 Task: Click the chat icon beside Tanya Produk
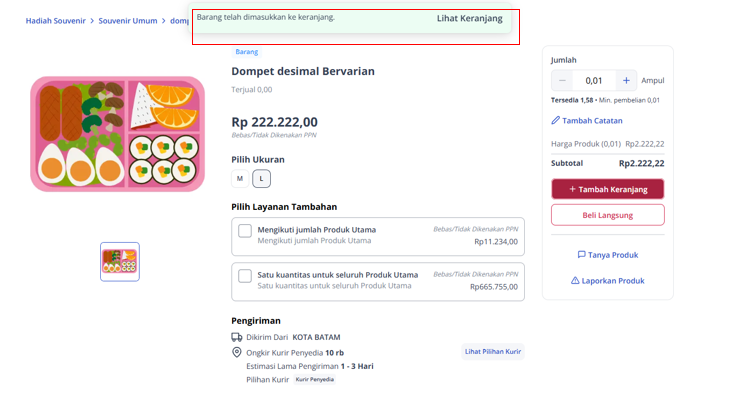(x=581, y=255)
